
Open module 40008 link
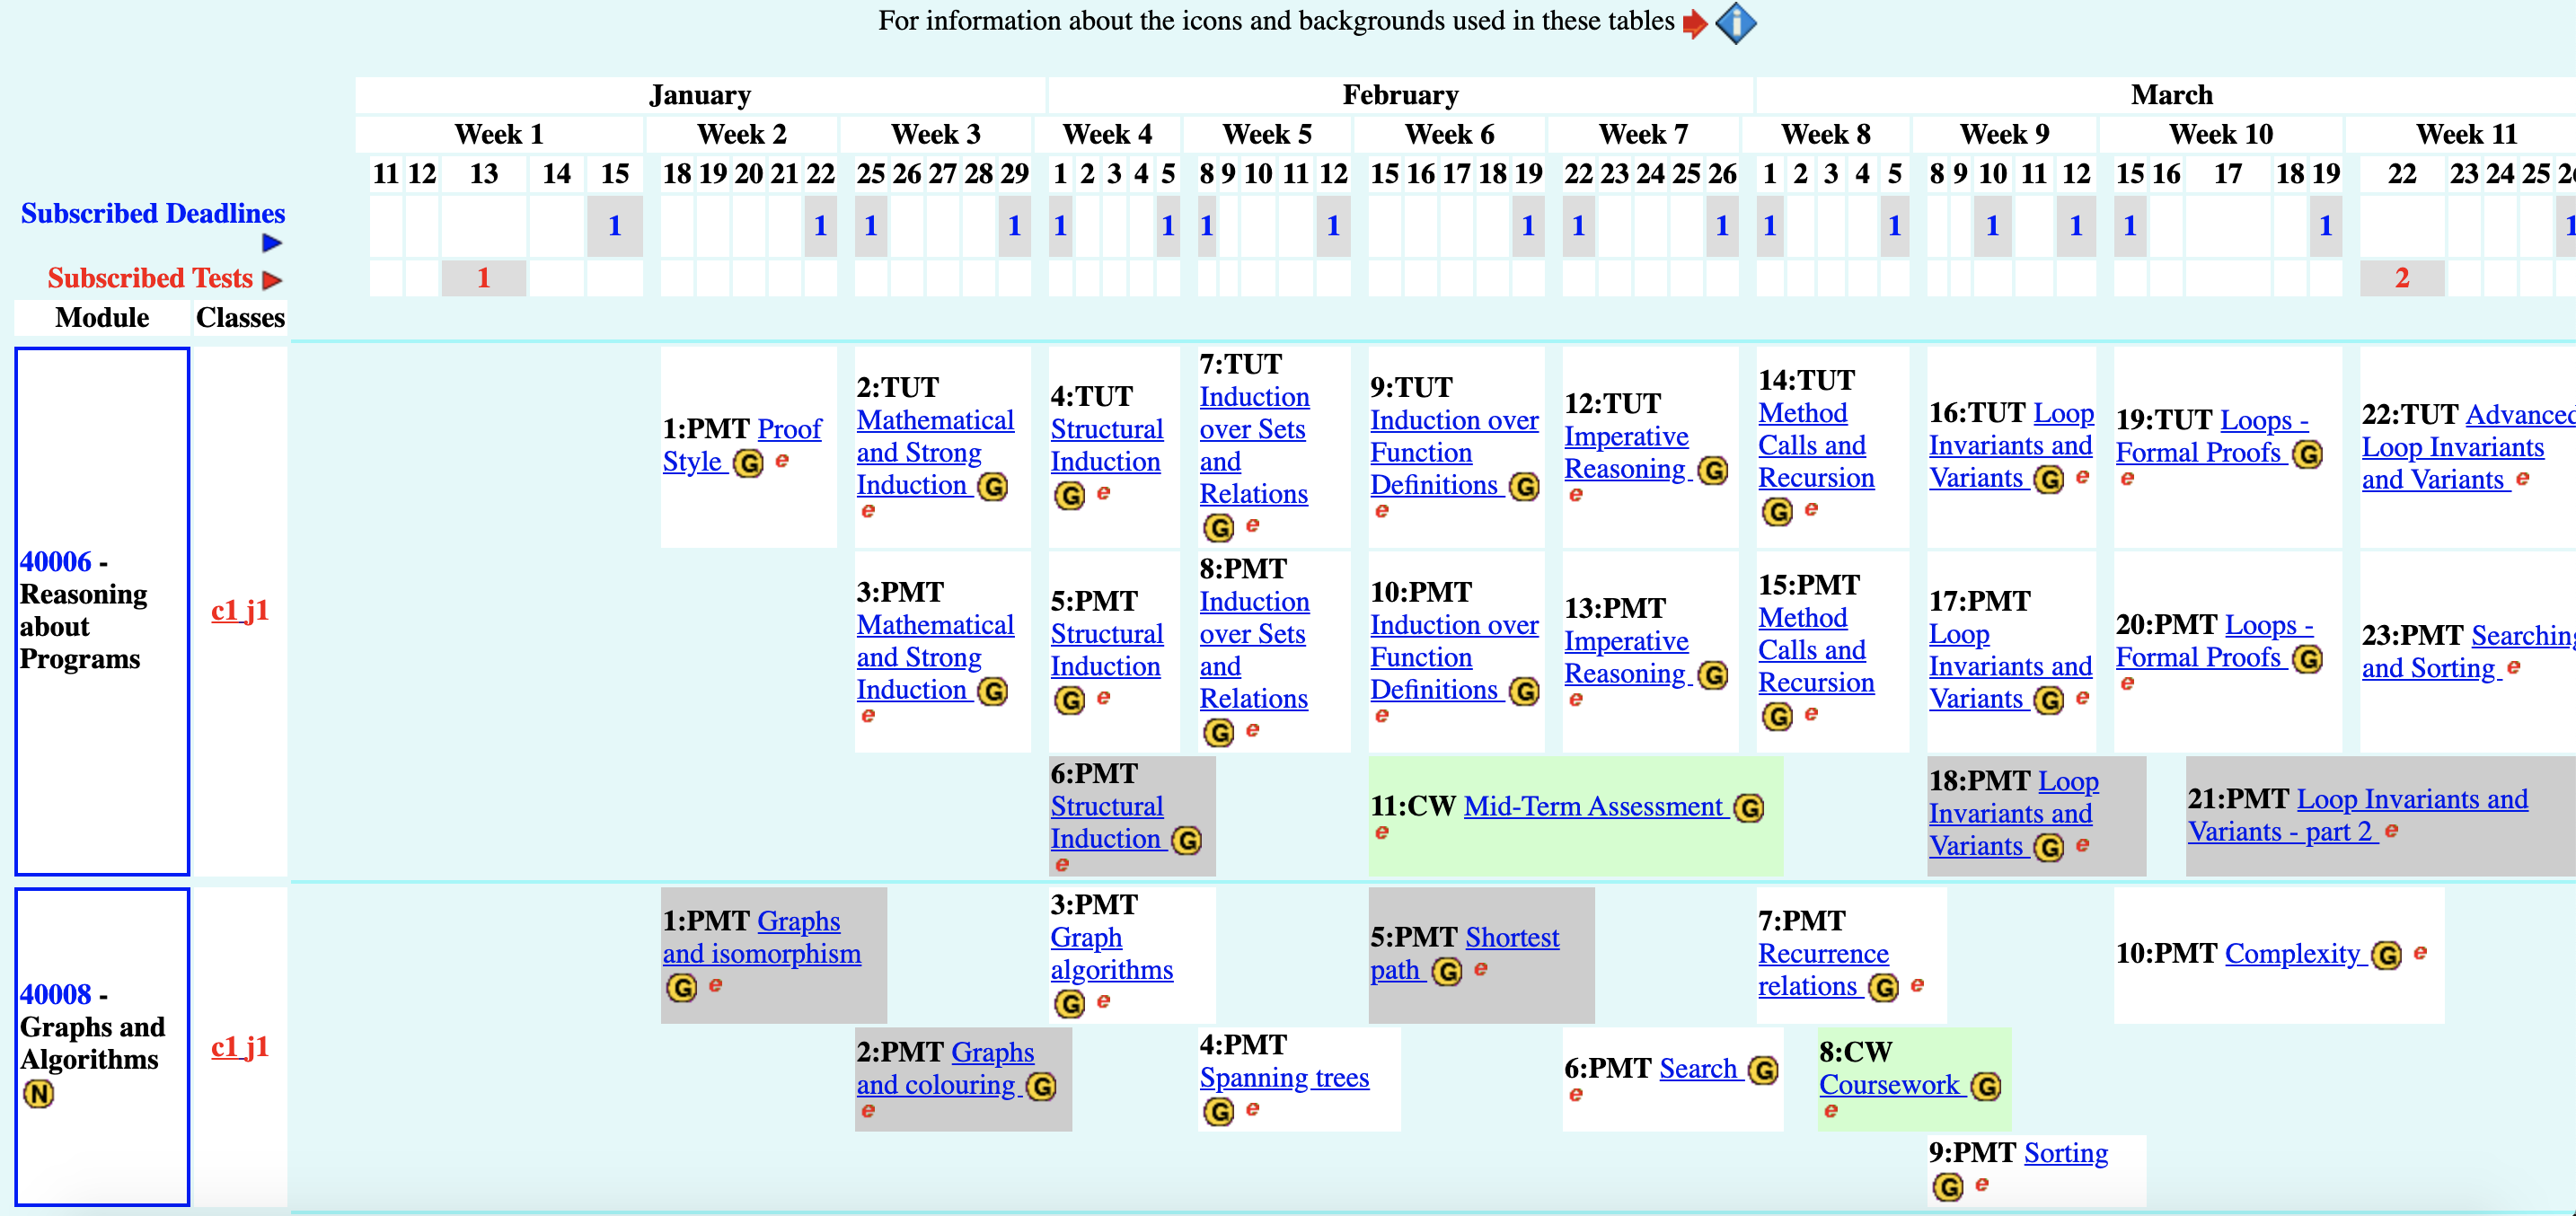point(56,995)
